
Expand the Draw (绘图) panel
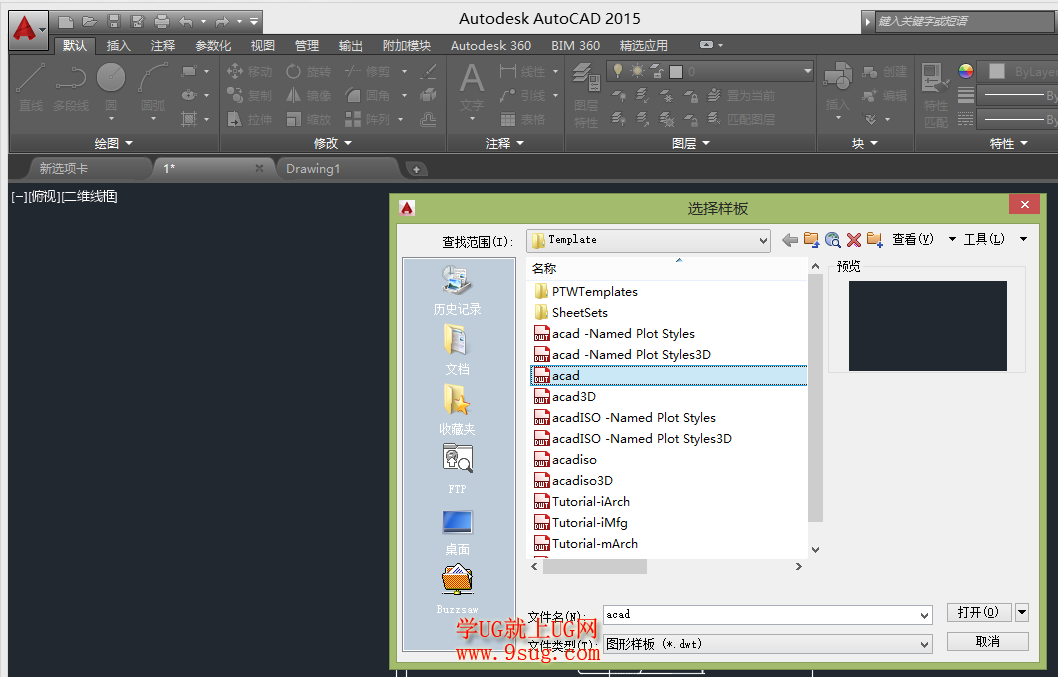(x=113, y=143)
